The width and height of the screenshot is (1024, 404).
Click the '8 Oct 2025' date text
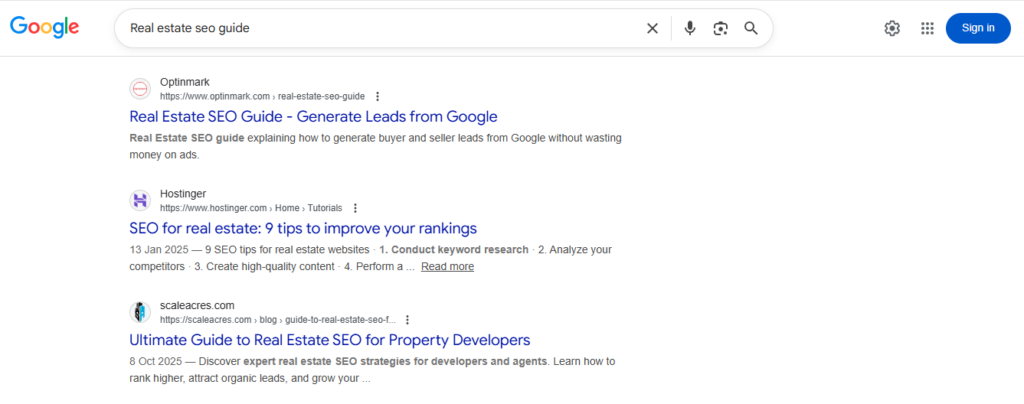(155, 361)
